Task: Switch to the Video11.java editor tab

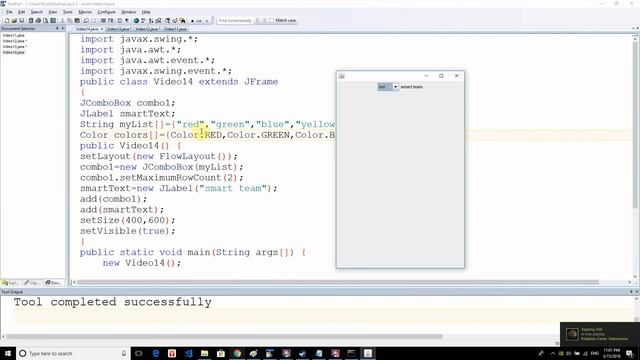Action: (176, 29)
